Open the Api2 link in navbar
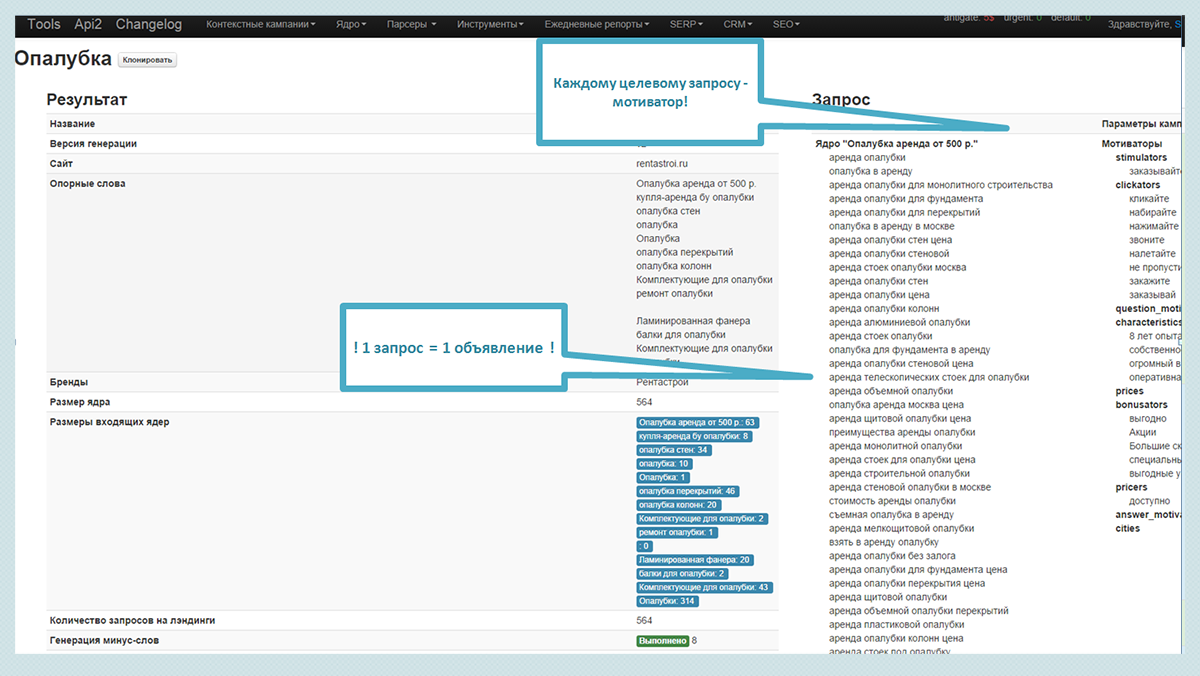This screenshot has height=676, width=1200. [x=87, y=24]
